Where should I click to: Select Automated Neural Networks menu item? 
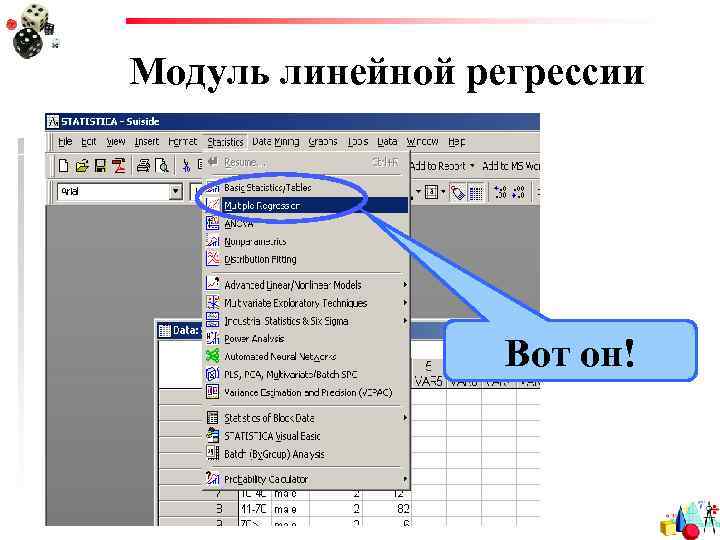click(x=306, y=357)
